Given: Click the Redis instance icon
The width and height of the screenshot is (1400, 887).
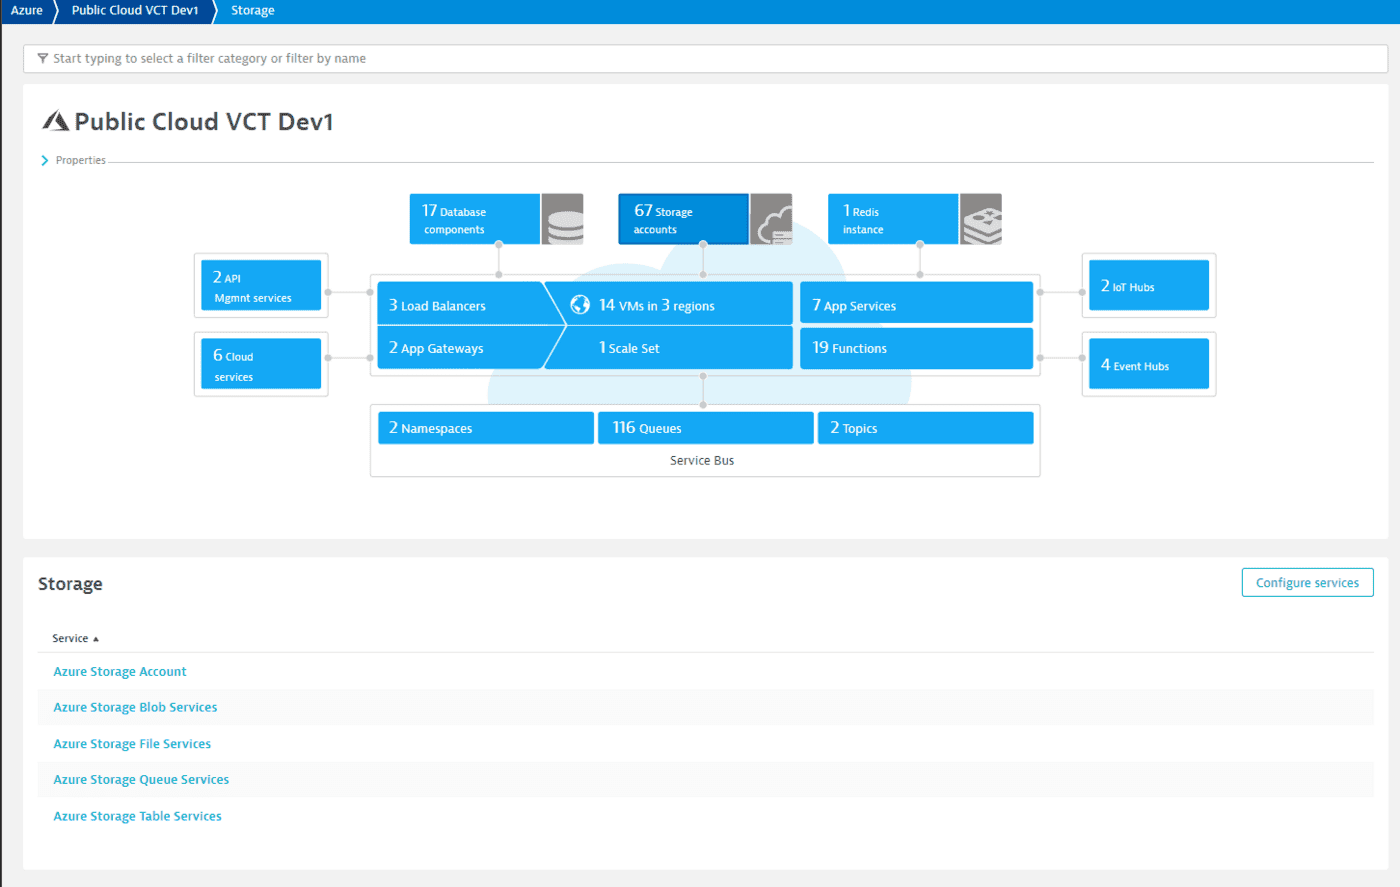Looking at the screenshot, I should 981,219.
